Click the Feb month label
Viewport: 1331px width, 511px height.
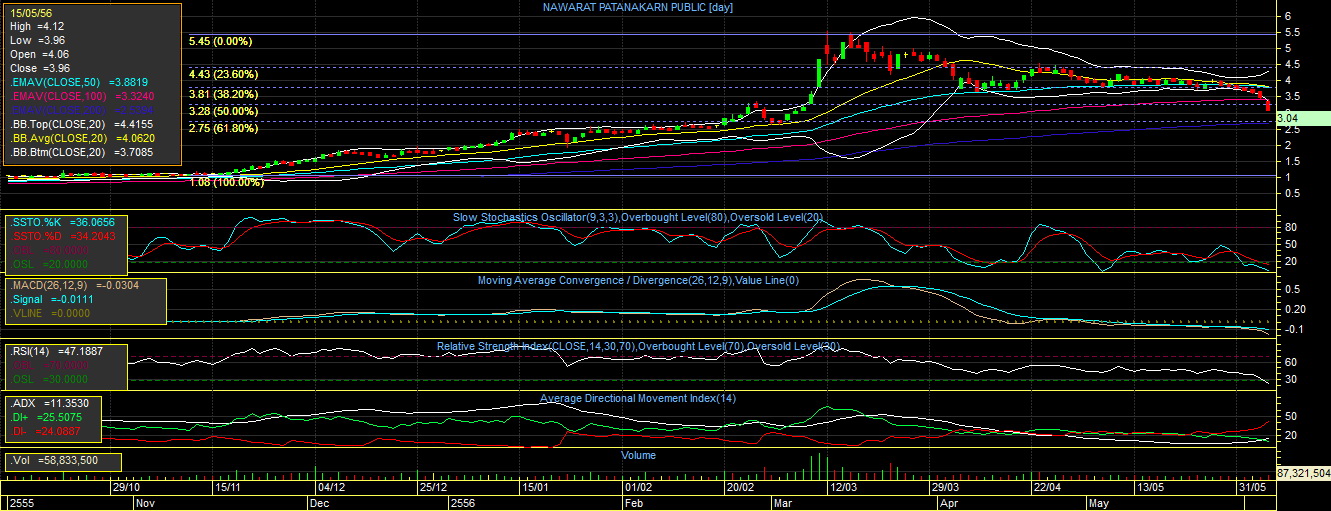coord(634,503)
